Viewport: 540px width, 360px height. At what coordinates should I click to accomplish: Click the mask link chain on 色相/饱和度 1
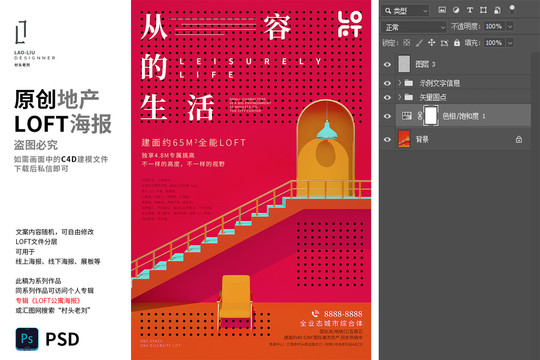(x=420, y=116)
